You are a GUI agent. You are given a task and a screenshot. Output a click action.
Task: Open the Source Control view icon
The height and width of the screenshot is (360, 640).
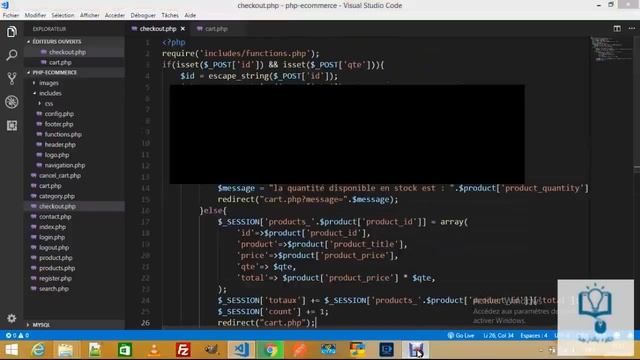point(11,78)
